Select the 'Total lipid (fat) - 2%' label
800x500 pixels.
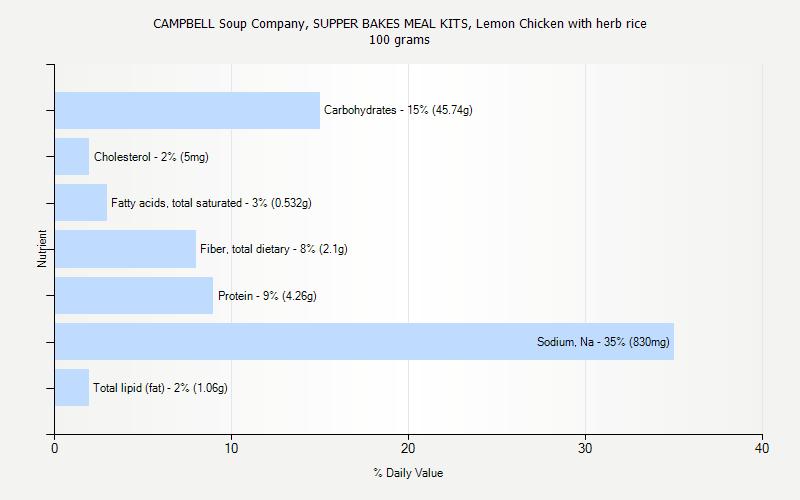point(160,388)
